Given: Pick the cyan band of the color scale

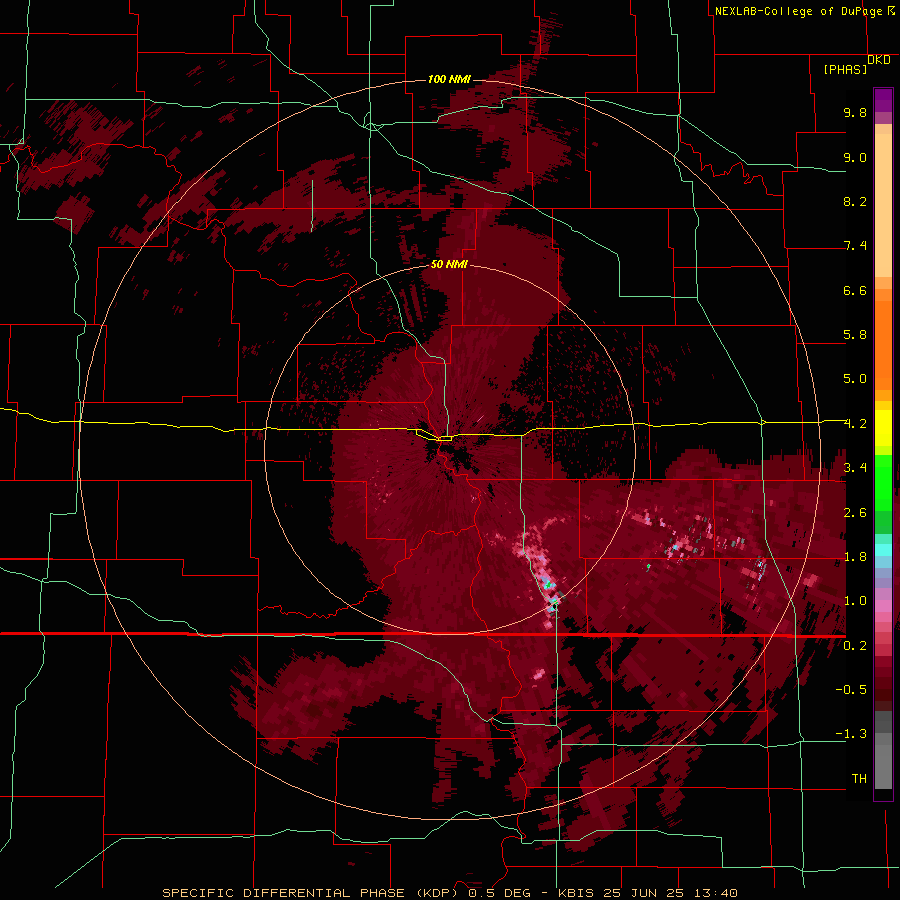Looking at the screenshot, I should pos(883,550).
